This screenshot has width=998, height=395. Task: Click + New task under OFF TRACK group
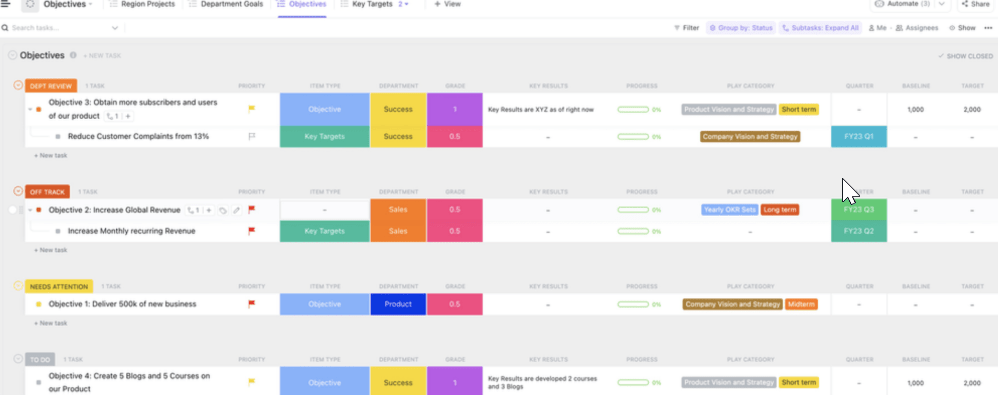50,250
